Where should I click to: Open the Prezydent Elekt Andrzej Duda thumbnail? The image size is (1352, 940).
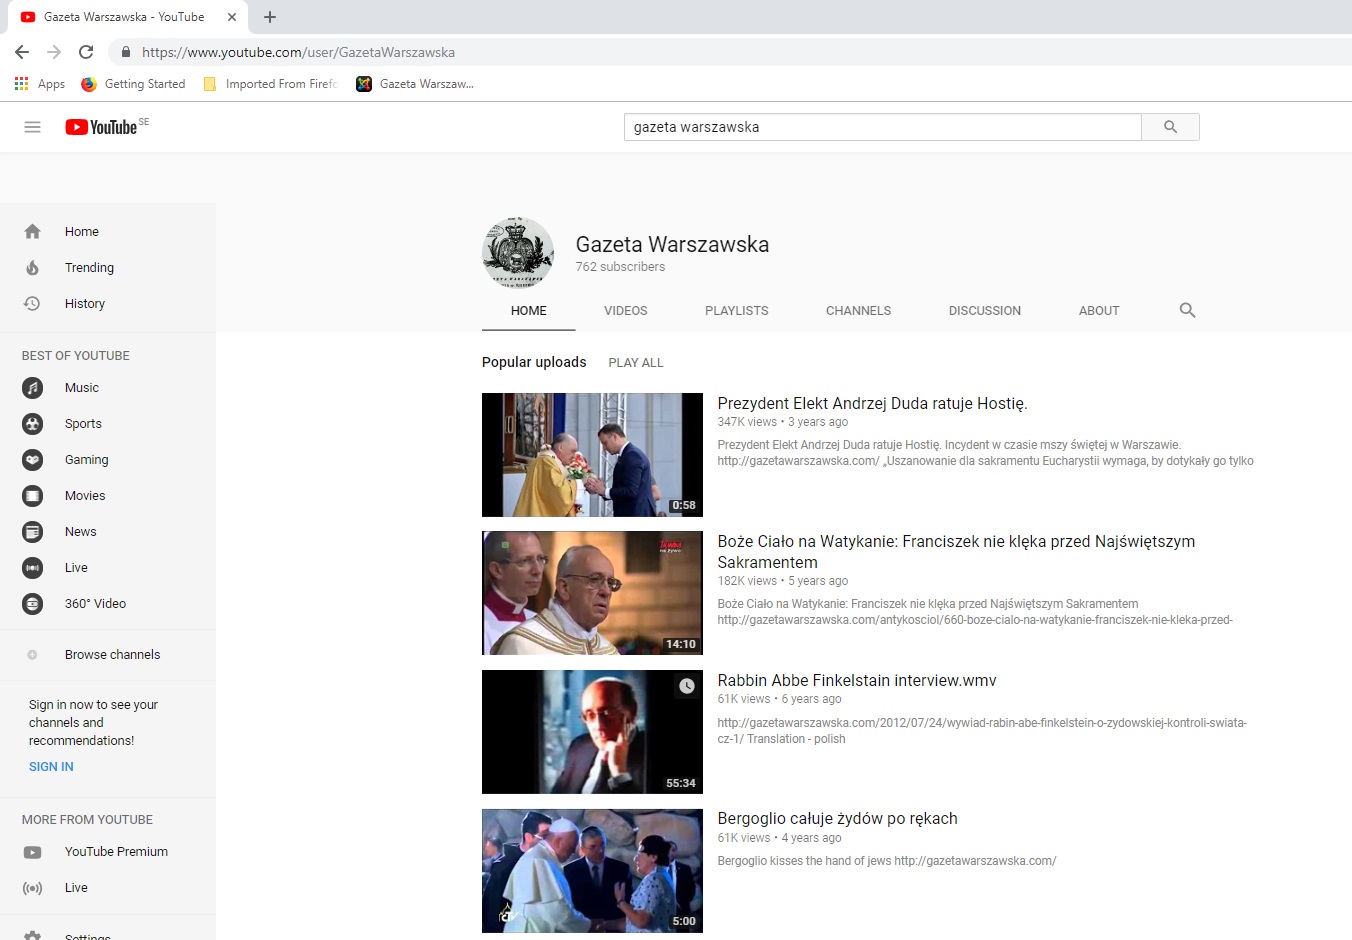[592, 455]
